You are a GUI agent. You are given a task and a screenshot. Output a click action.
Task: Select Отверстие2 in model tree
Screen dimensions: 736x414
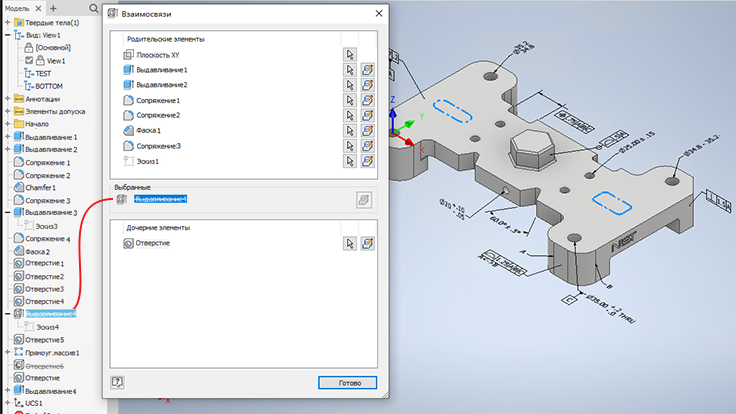click(x=45, y=276)
